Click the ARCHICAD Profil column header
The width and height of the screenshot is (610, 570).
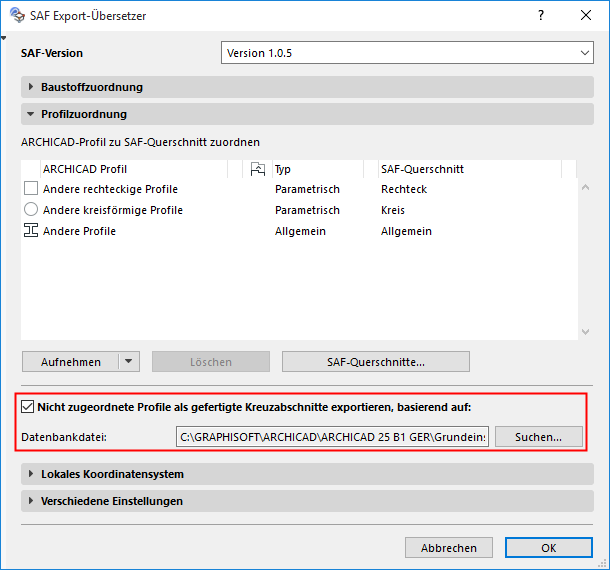coord(134,169)
